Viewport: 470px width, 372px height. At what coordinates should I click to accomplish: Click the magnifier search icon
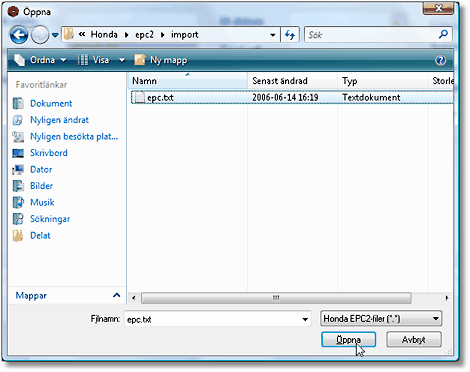click(x=444, y=34)
